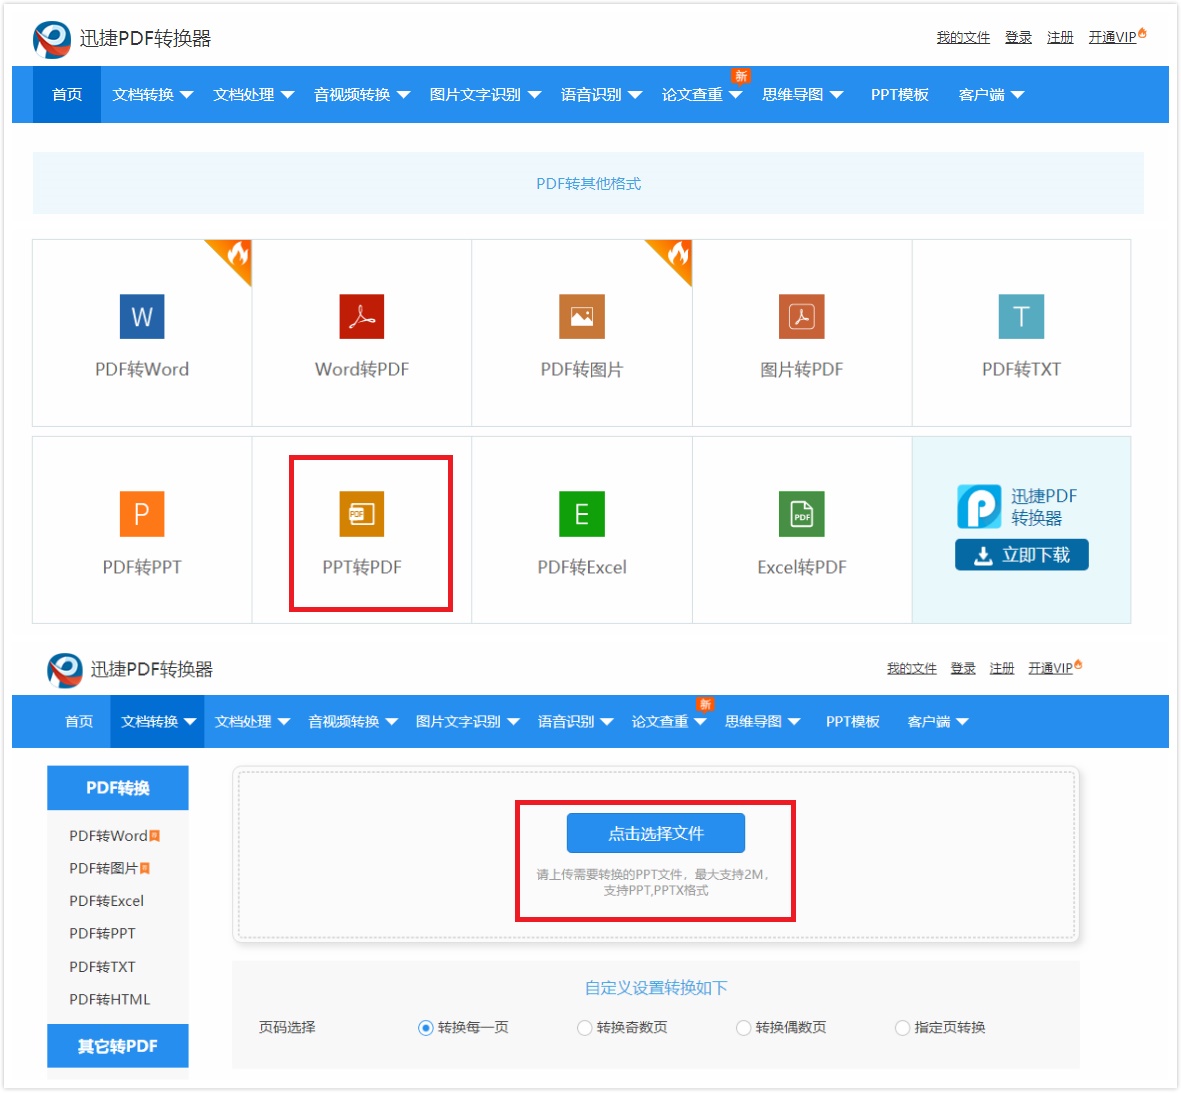Click 注册 link in lower header
The width and height of the screenshot is (1181, 1093).
pos(1002,669)
